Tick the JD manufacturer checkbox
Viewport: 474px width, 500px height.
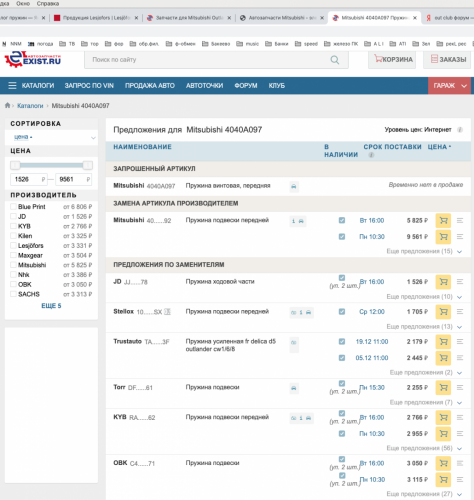13,216
